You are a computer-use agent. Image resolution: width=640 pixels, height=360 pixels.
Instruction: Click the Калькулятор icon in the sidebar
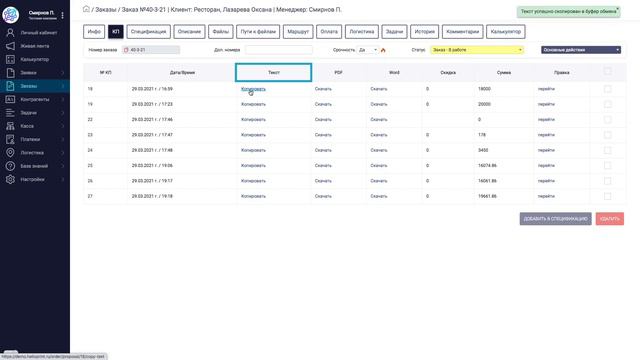tap(10, 59)
